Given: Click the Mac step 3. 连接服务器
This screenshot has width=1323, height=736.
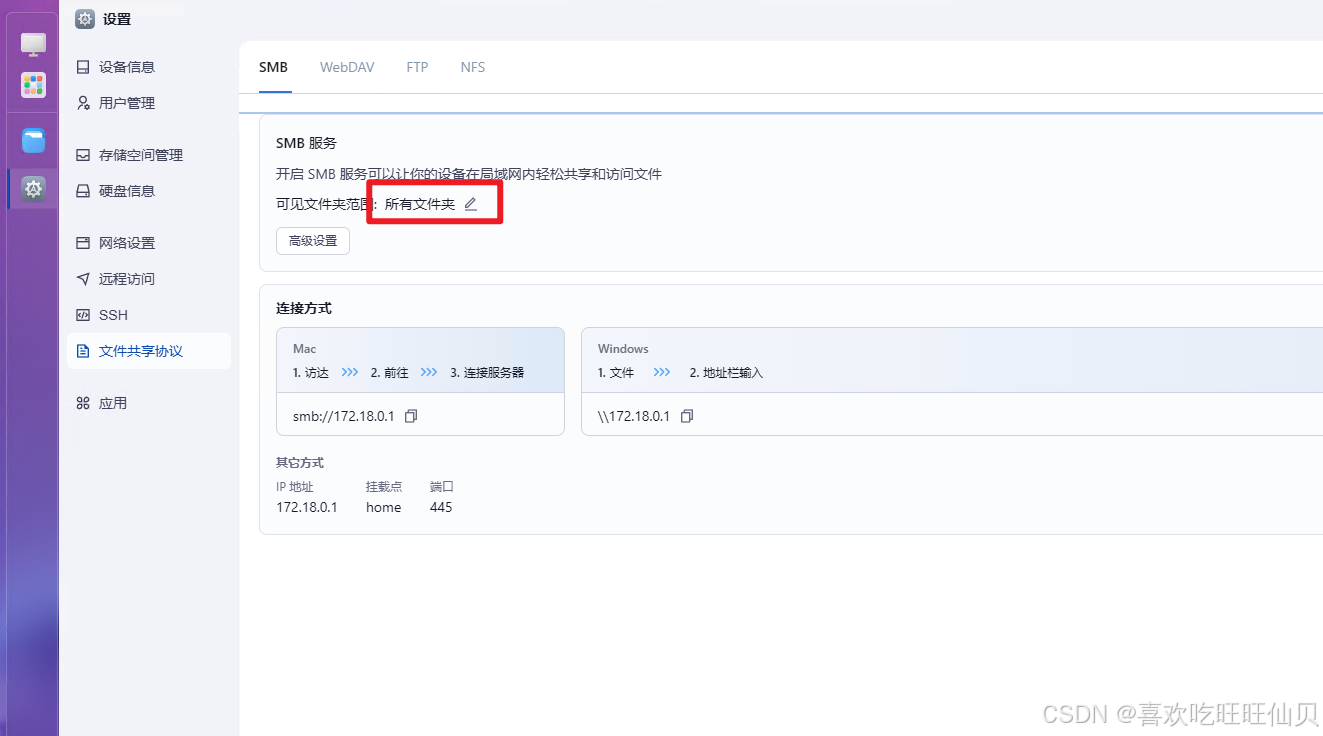Looking at the screenshot, I should click(x=487, y=372).
